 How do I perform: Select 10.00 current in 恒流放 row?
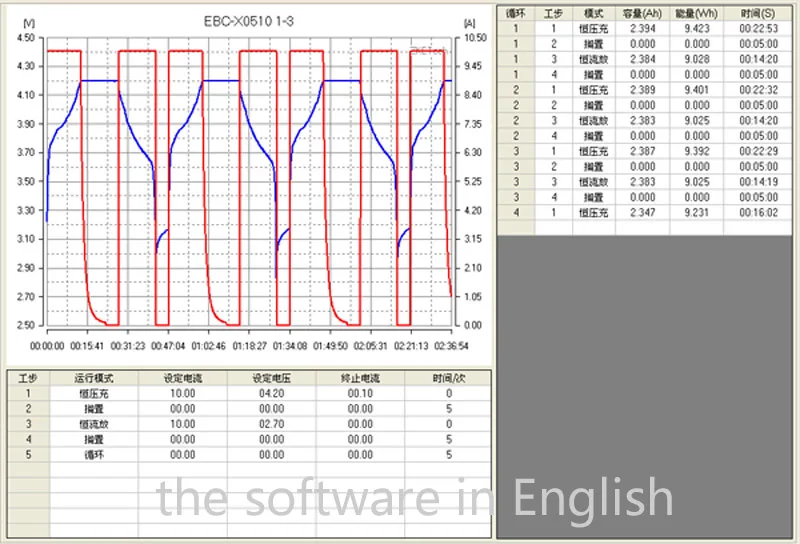(183, 424)
